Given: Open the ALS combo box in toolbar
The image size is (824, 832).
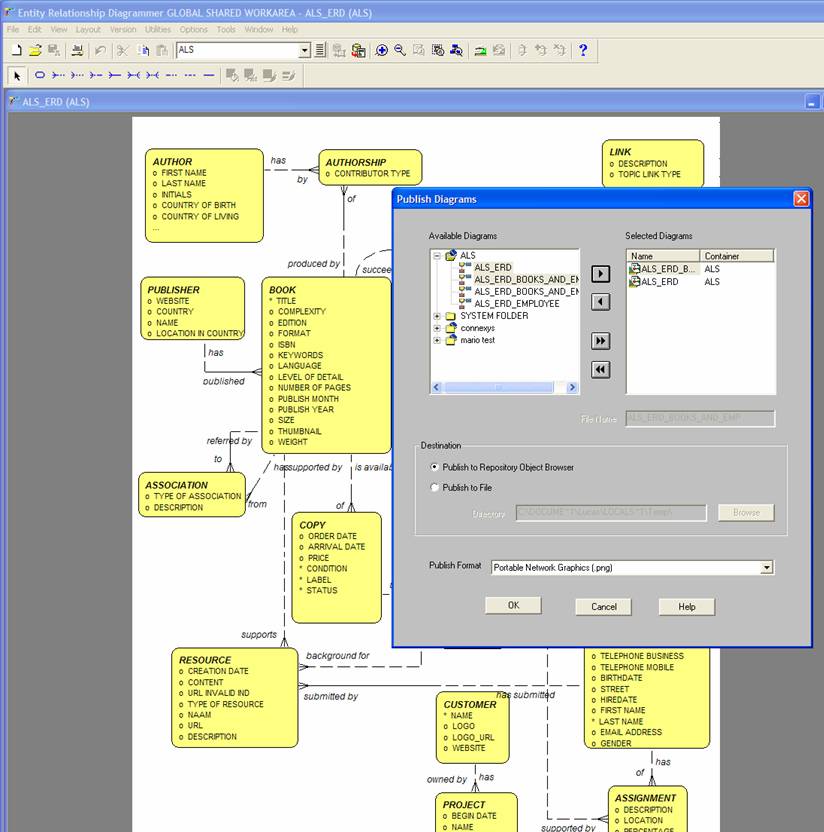Looking at the screenshot, I should pos(305,50).
